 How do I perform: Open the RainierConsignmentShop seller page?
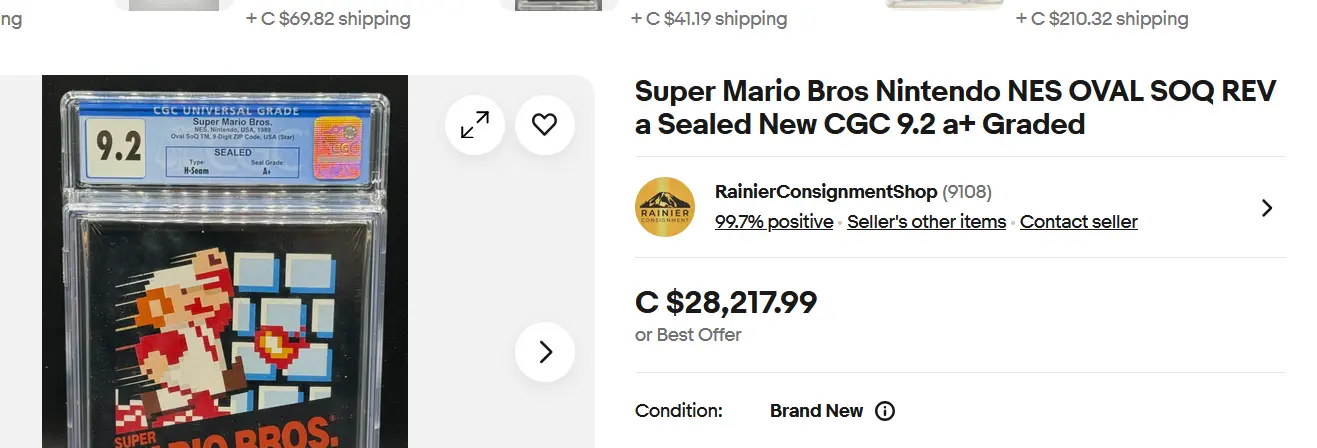[x=826, y=192]
